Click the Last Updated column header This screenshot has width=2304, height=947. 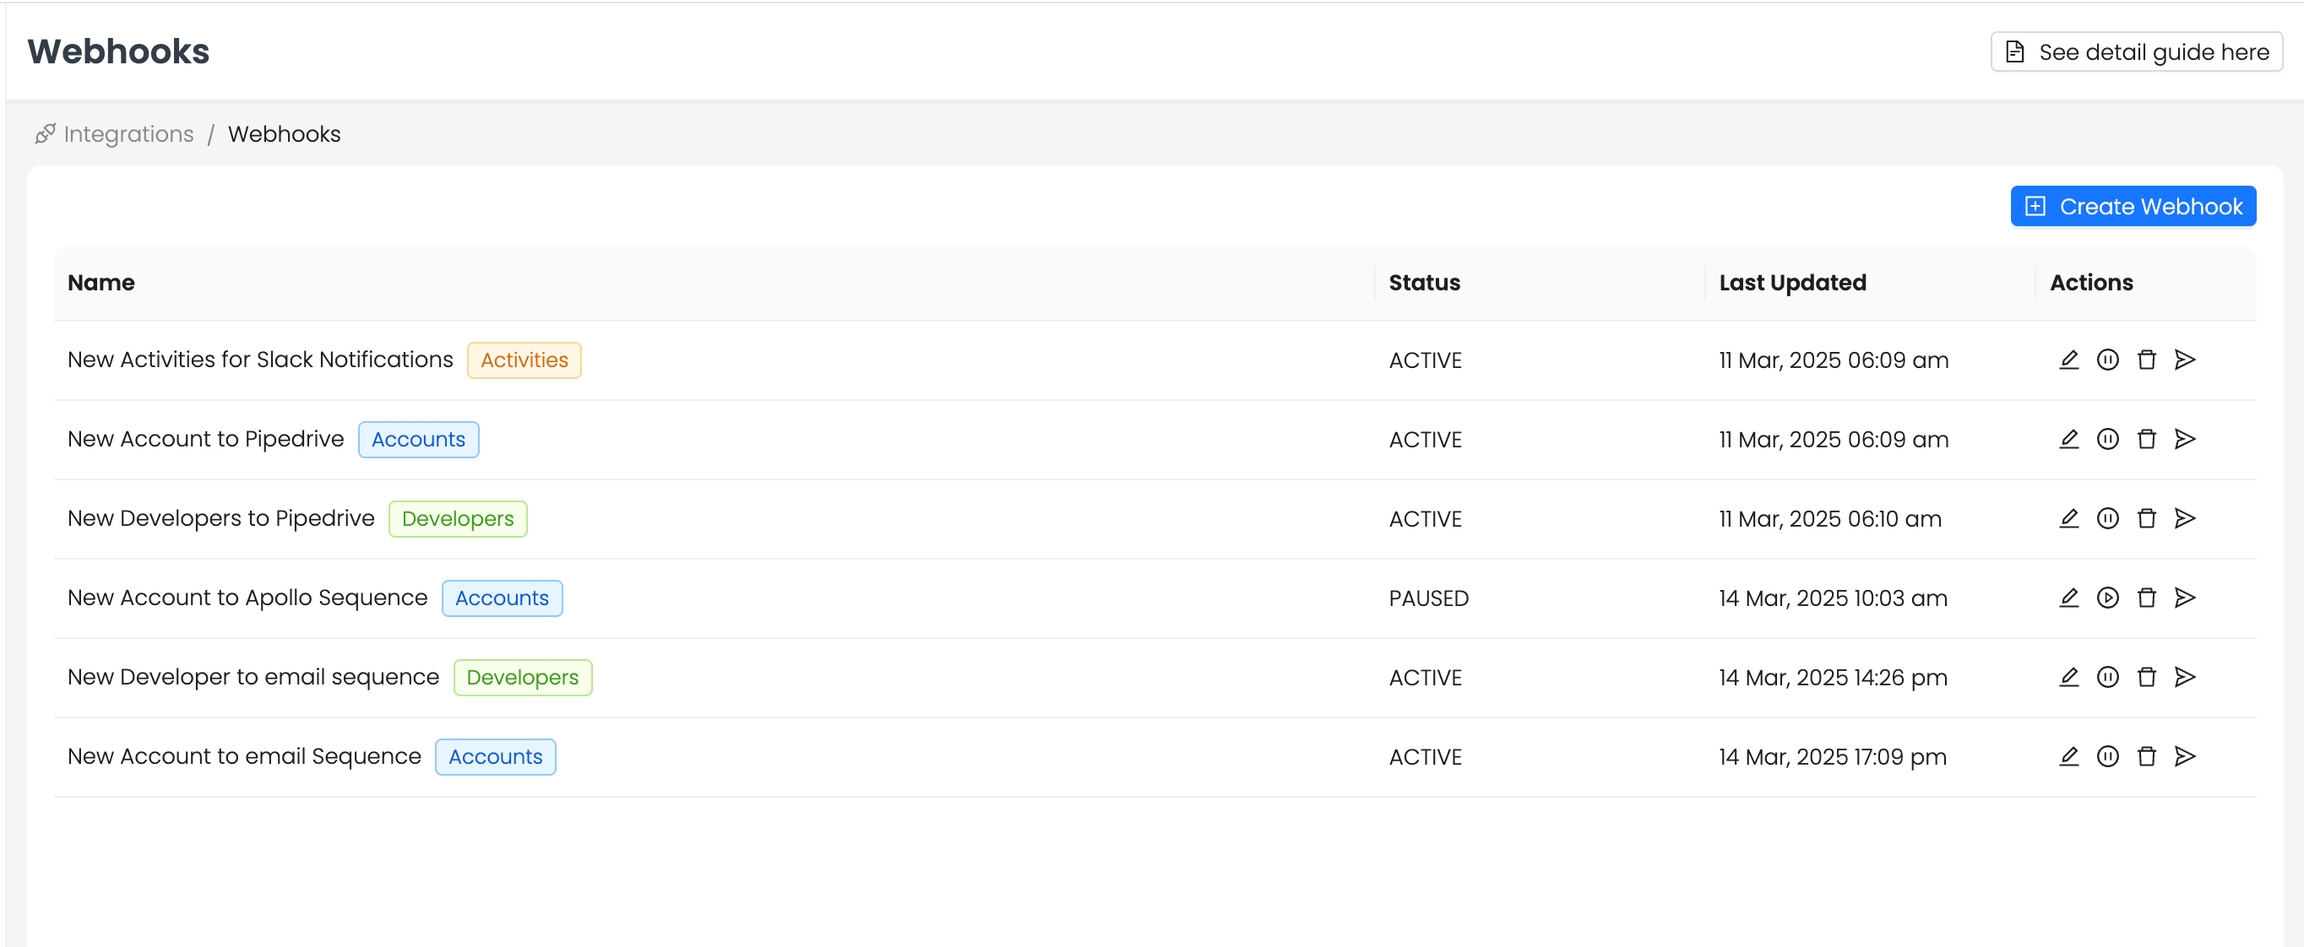[x=1792, y=283]
